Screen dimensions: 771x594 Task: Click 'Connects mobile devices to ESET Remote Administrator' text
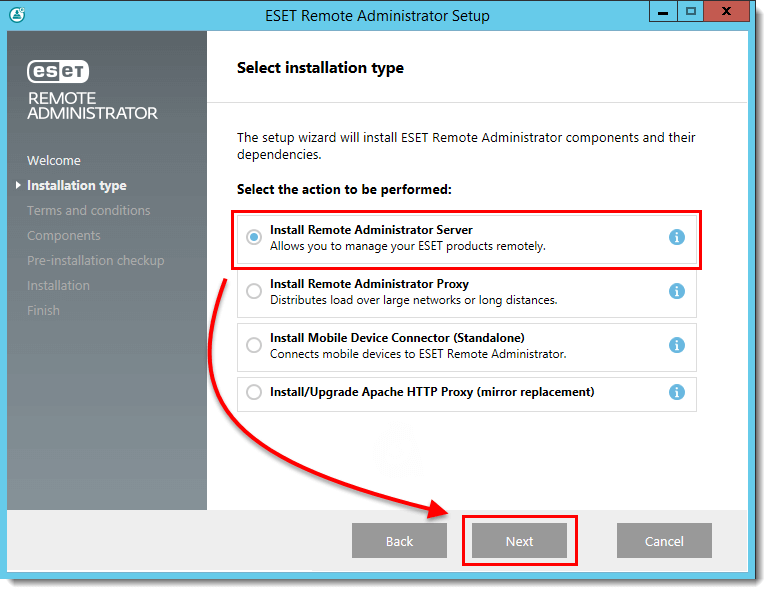(418, 354)
